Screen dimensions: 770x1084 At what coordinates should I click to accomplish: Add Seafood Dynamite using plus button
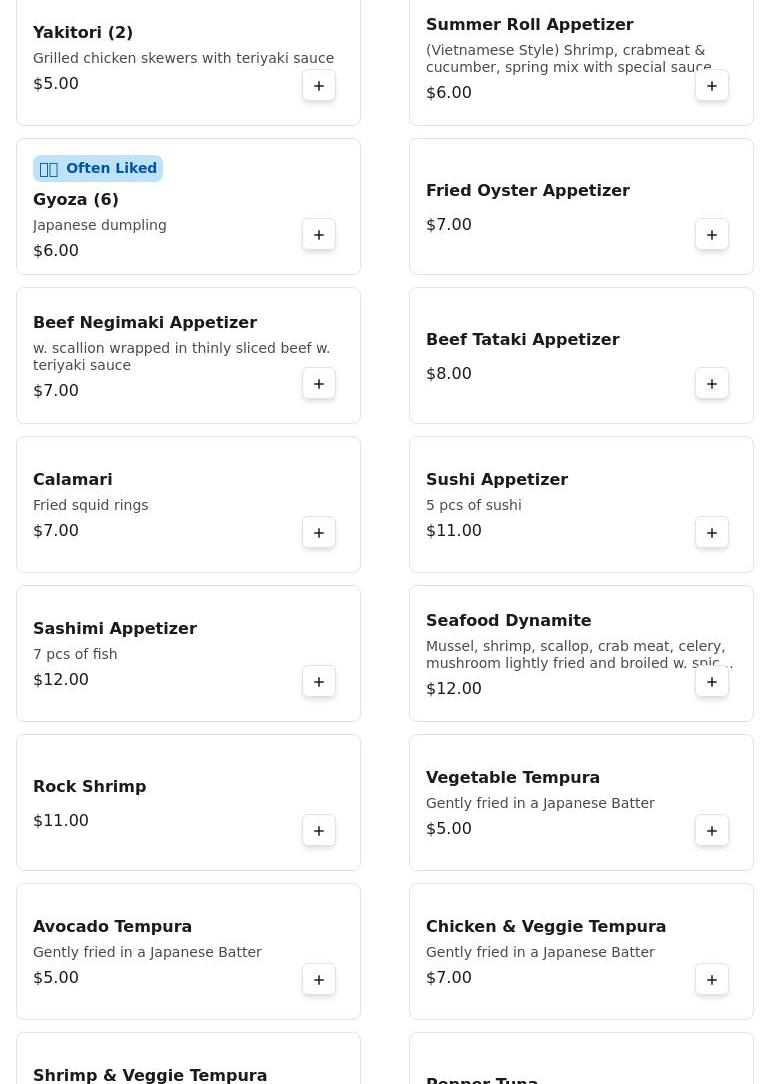click(x=712, y=682)
